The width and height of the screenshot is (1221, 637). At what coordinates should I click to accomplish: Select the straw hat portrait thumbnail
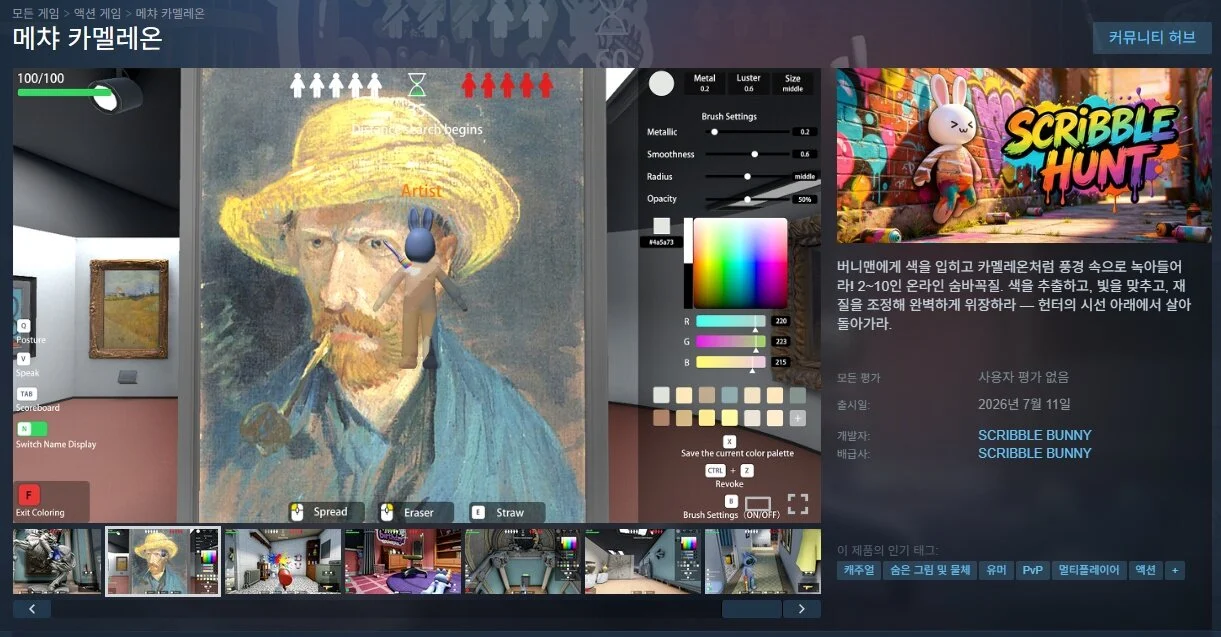163,561
